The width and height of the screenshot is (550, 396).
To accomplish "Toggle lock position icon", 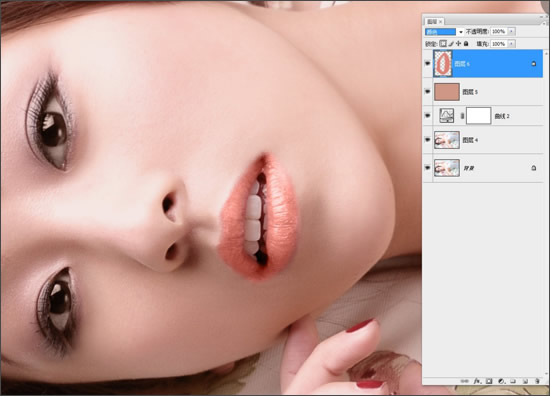I will [458, 43].
